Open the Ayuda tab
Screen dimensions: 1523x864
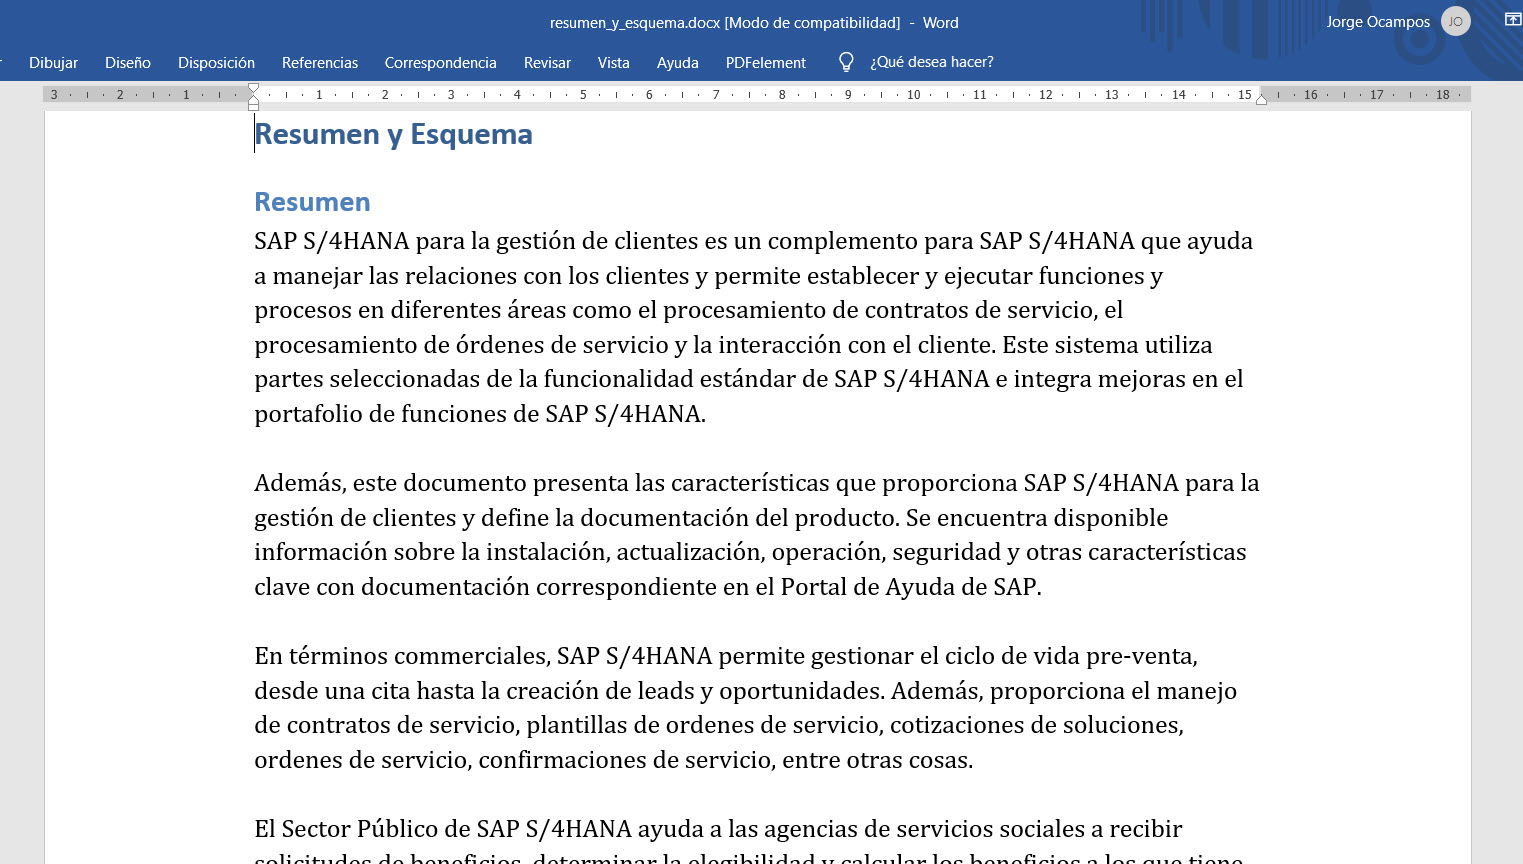point(677,62)
